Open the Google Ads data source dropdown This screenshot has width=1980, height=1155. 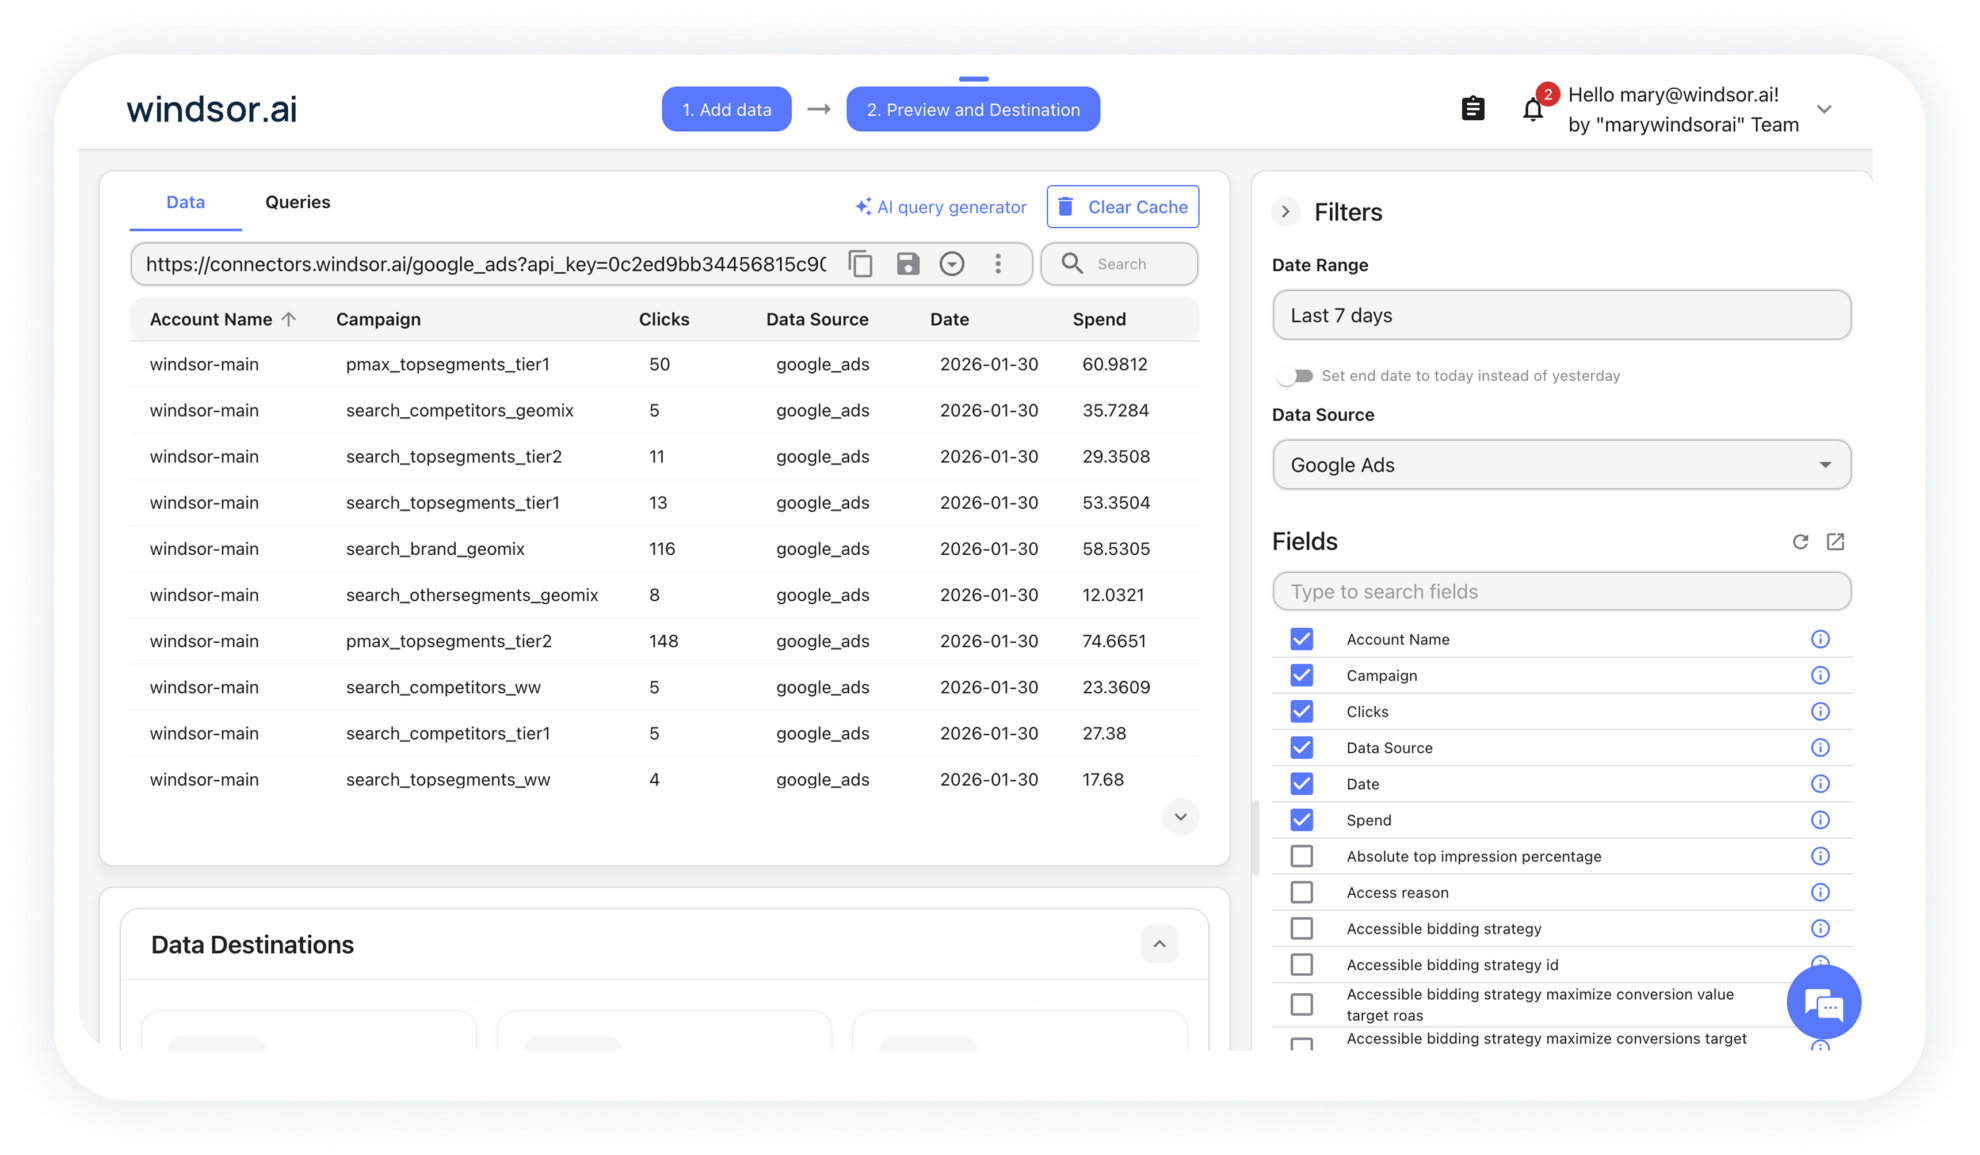[1561, 465]
